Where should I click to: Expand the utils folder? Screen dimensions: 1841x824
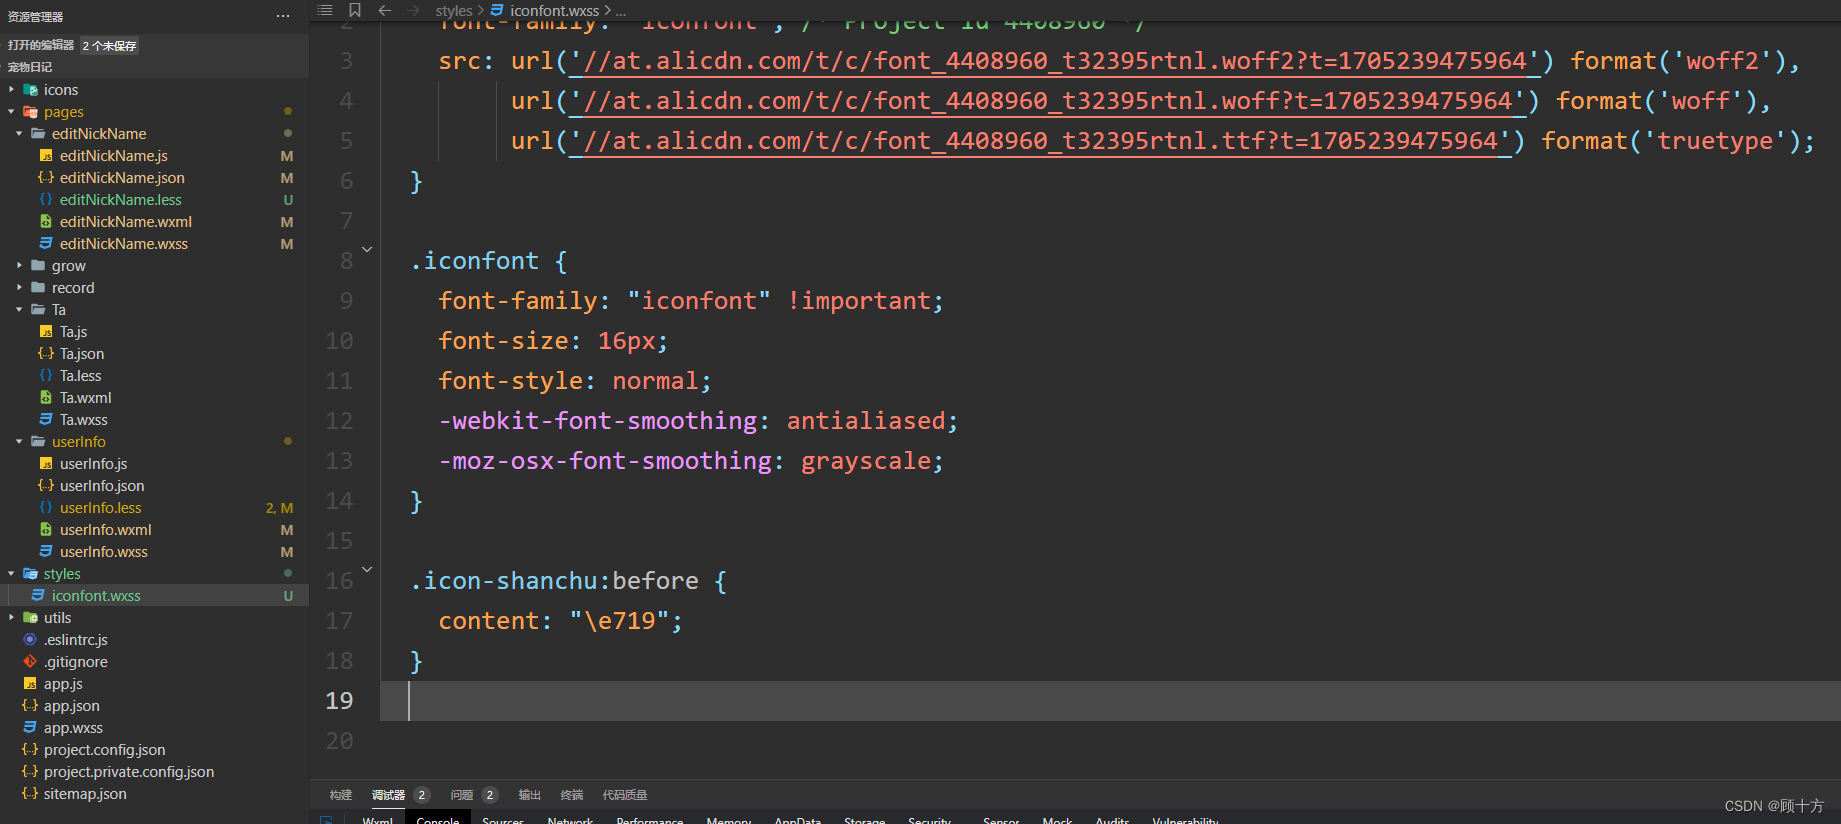pyautogui.click(x=57, y=618)
